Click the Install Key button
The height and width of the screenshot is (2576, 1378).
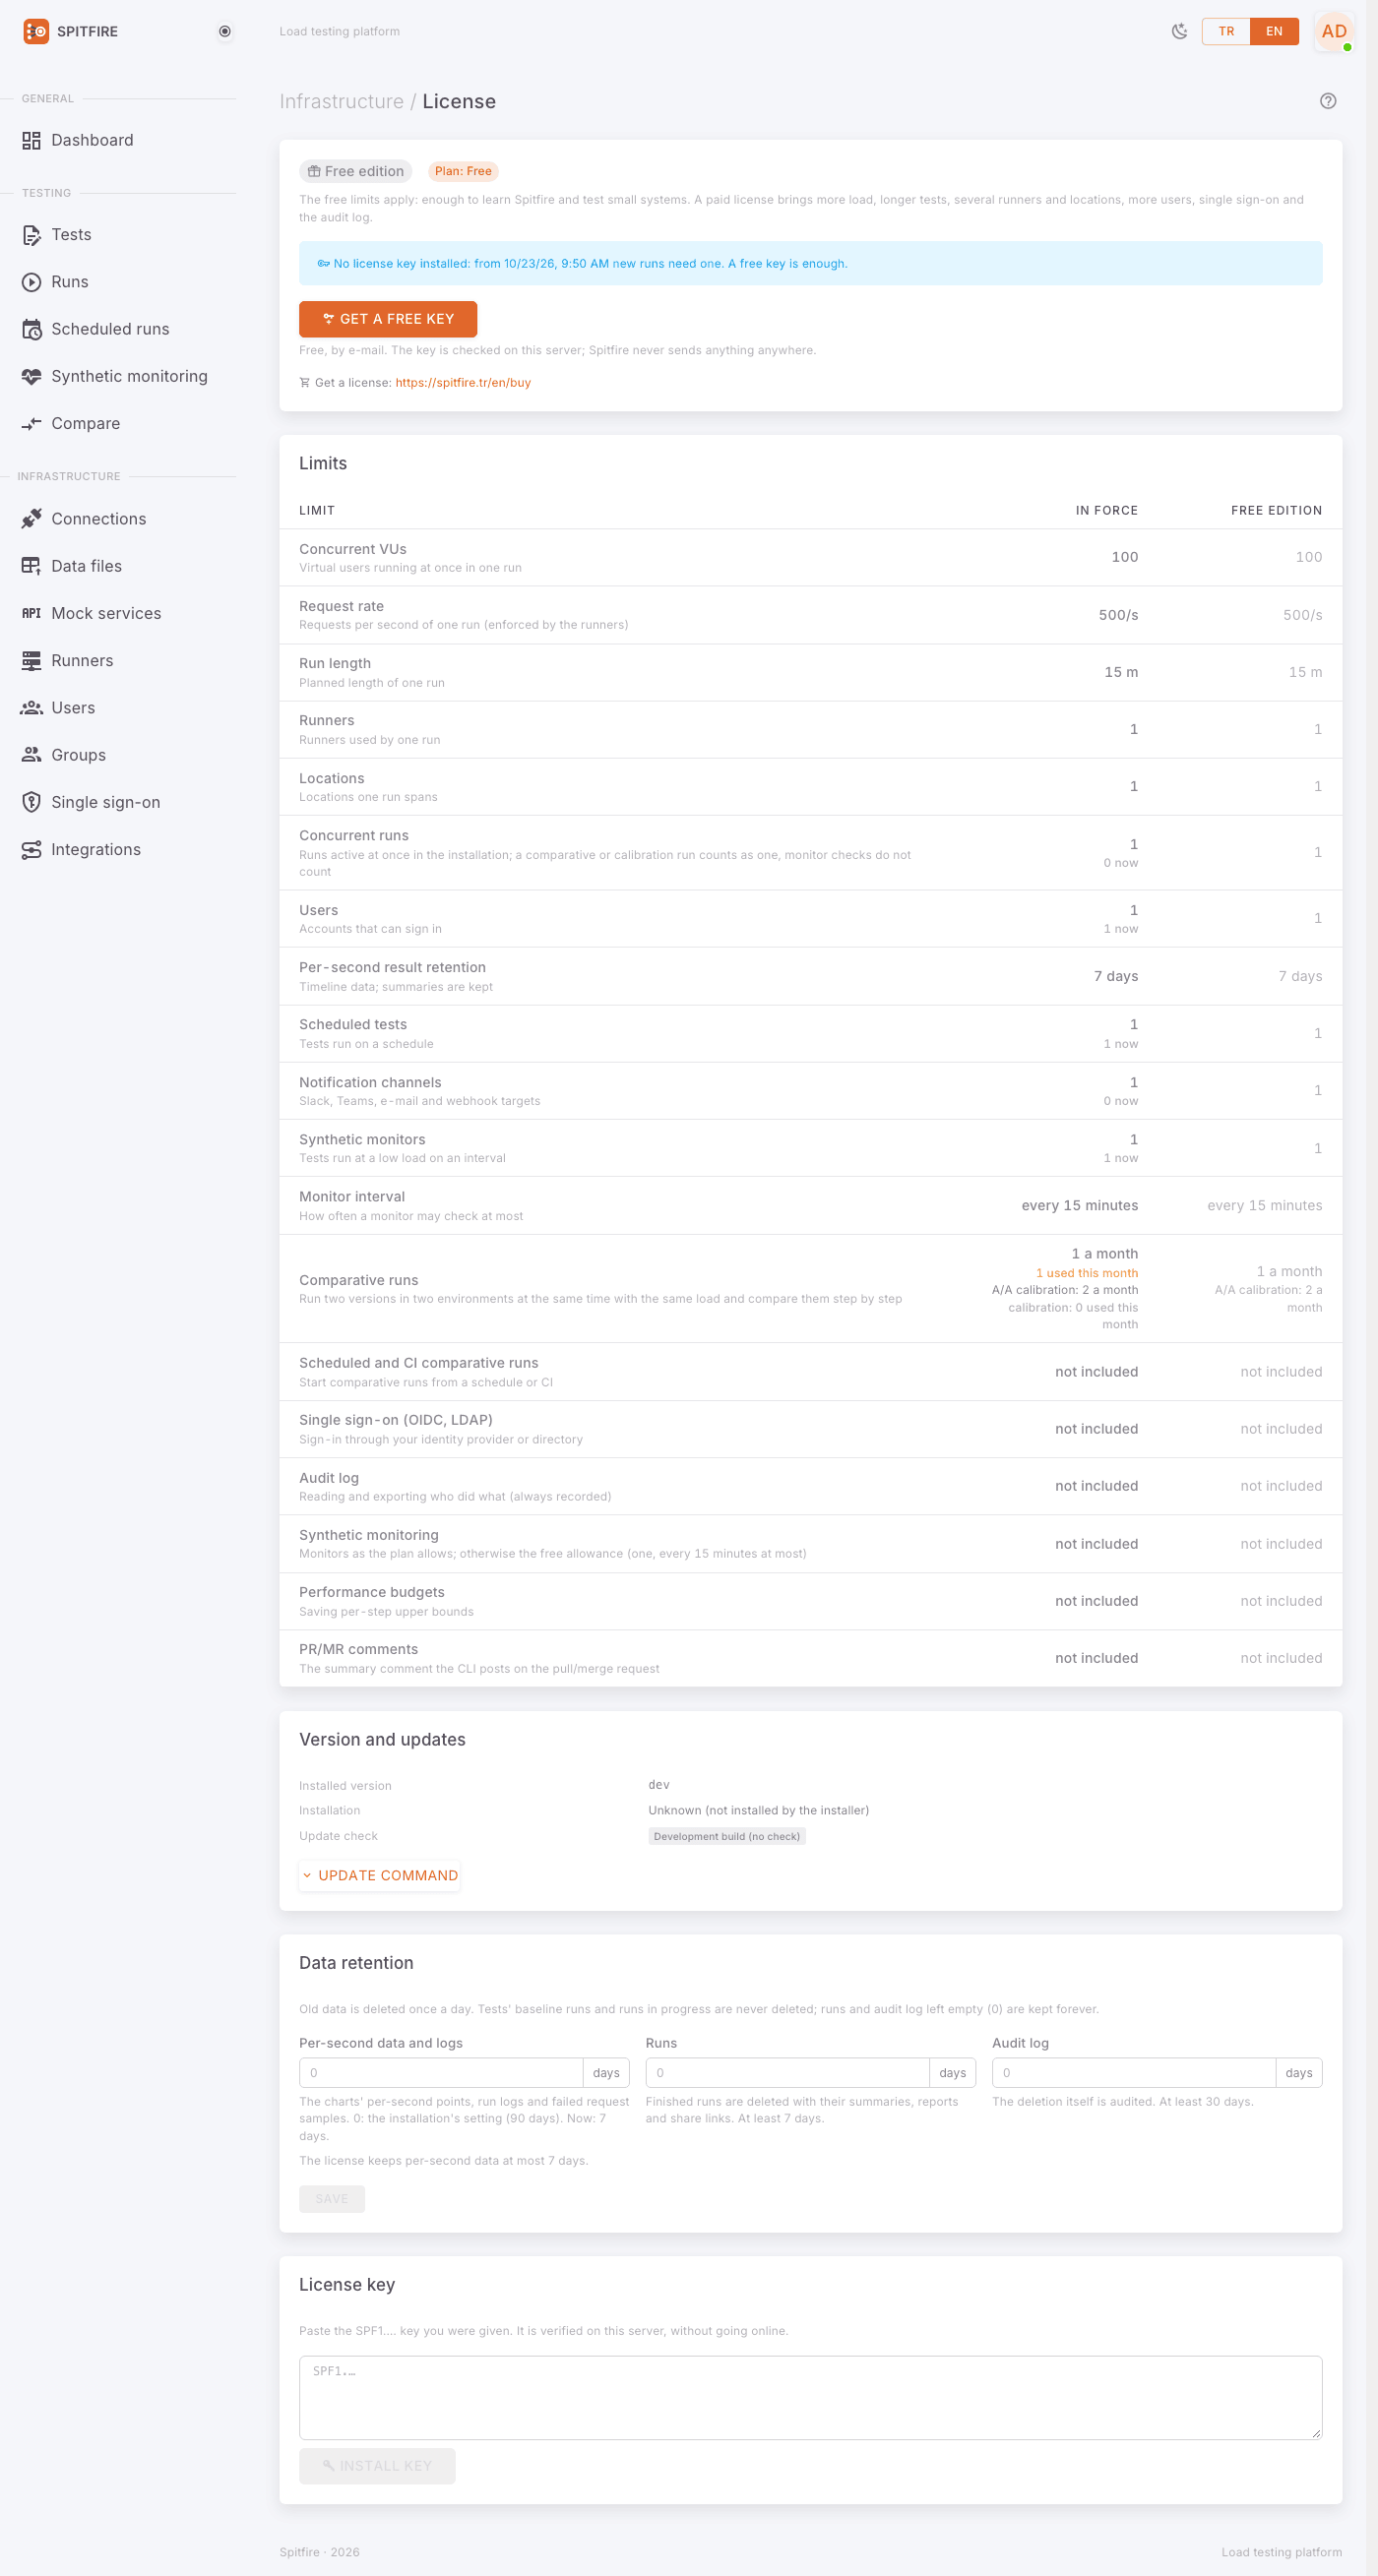(x=377, y=2466)
